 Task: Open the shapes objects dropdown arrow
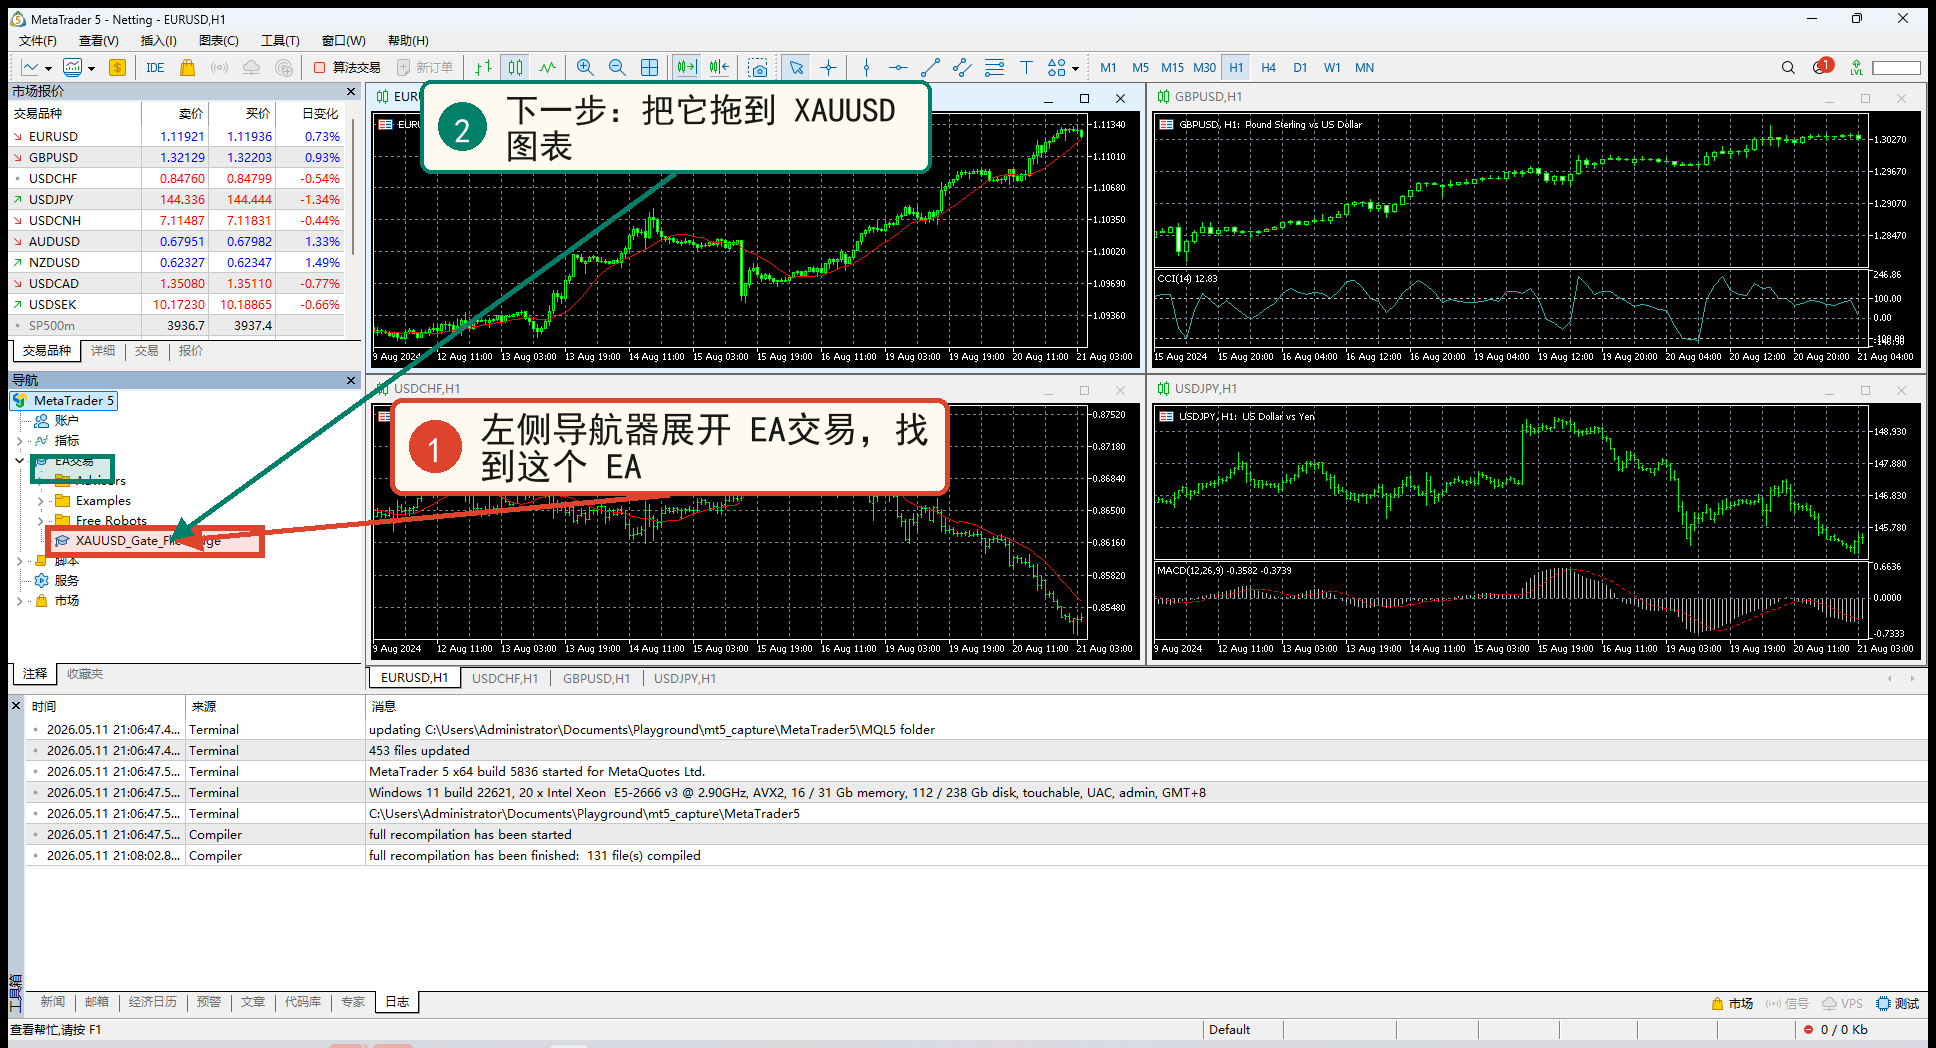[x=1075, y=68]
